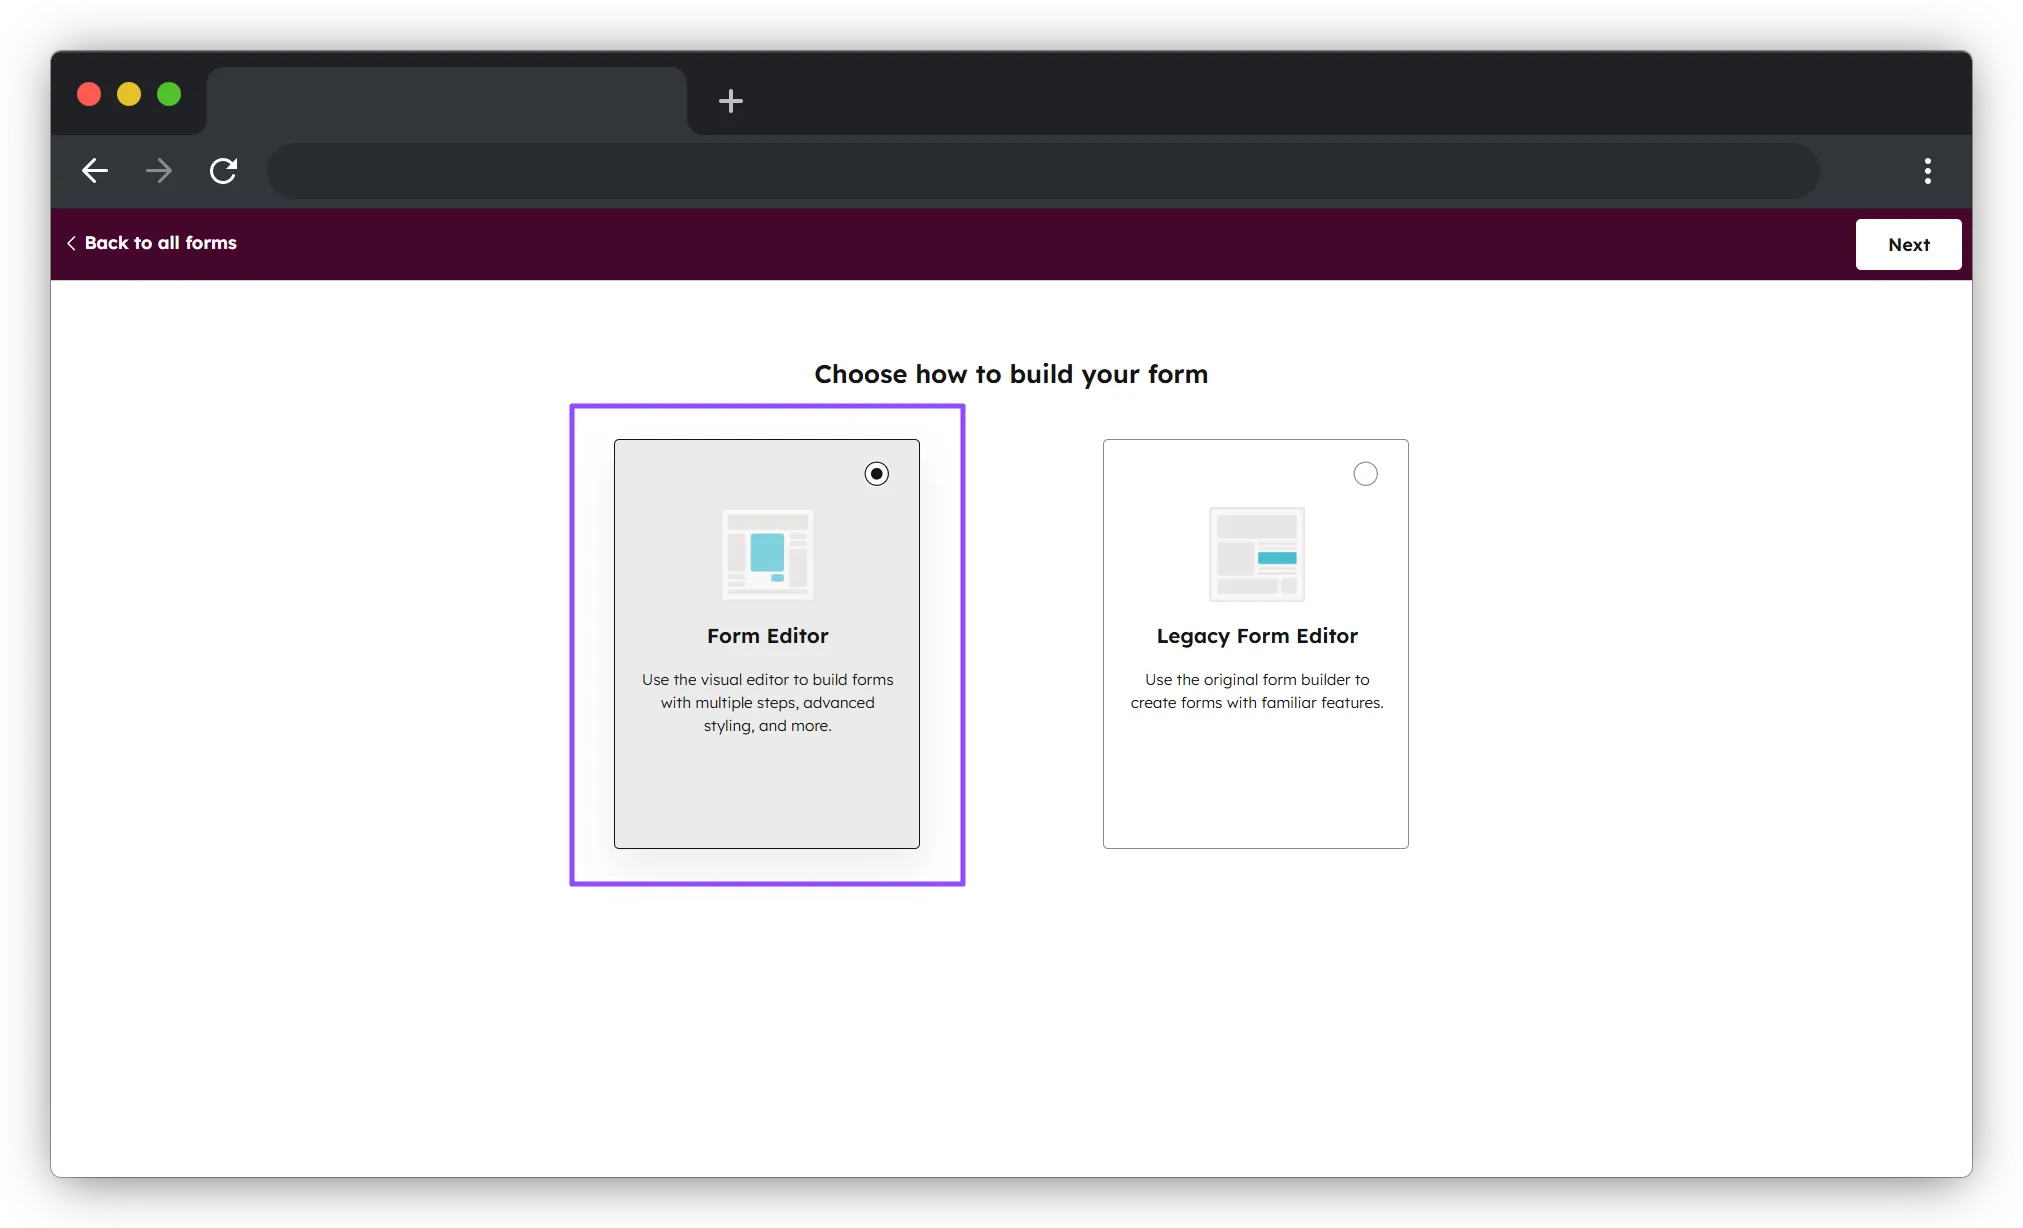The image size is (2023, 1228).
Task: Click the browser back arrow
Action: (x=95, y=171)
